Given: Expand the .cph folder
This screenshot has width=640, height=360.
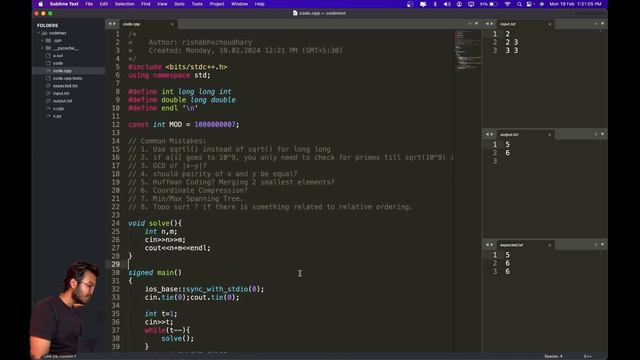Looking at the screenshot, I should (42, 40).
